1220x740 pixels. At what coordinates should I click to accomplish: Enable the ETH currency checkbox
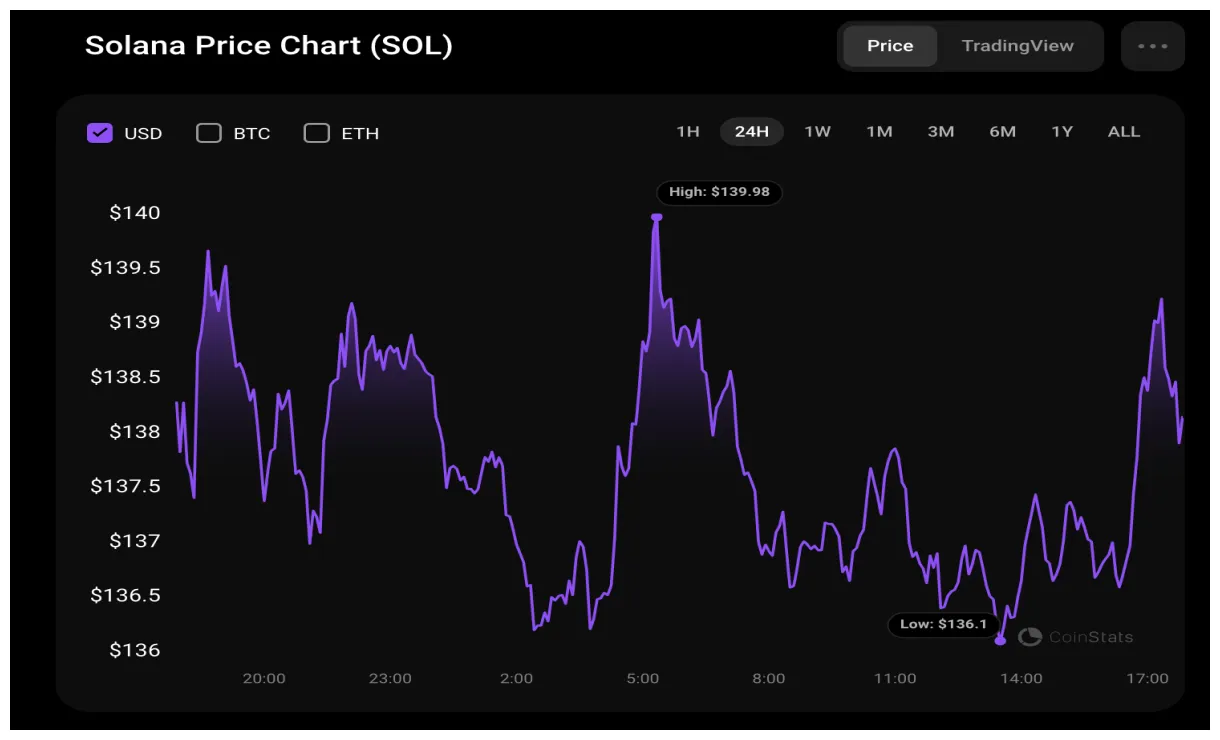[316, 132]
